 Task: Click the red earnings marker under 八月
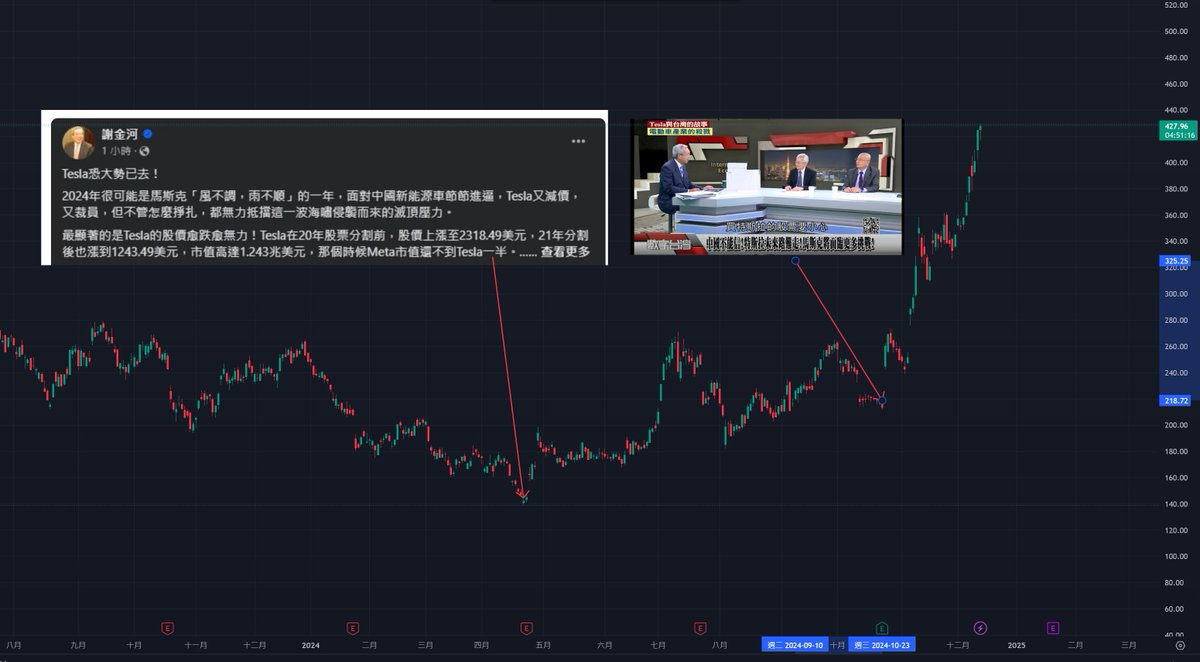(698, 628)
